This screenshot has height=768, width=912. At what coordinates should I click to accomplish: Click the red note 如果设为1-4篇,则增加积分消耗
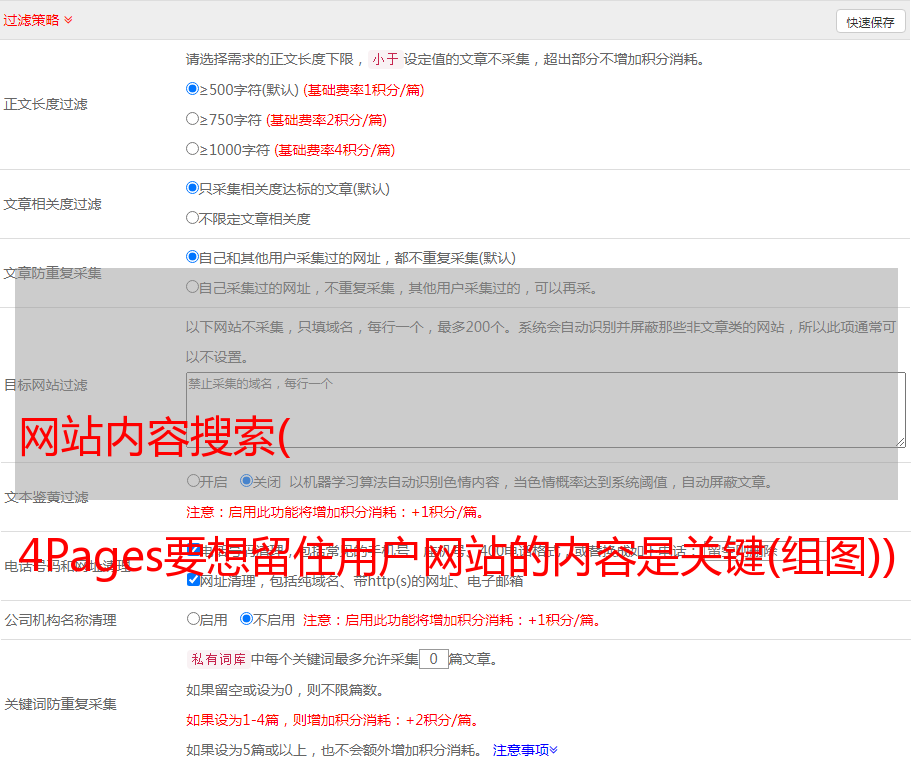334,720
